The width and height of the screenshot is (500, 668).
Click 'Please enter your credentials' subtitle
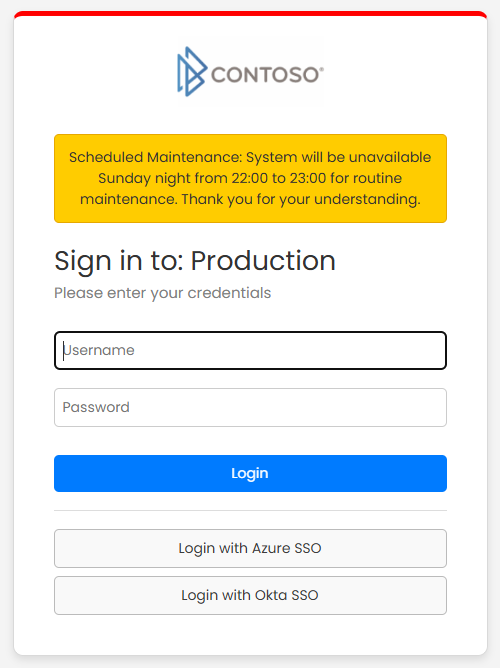pos(163,293)
